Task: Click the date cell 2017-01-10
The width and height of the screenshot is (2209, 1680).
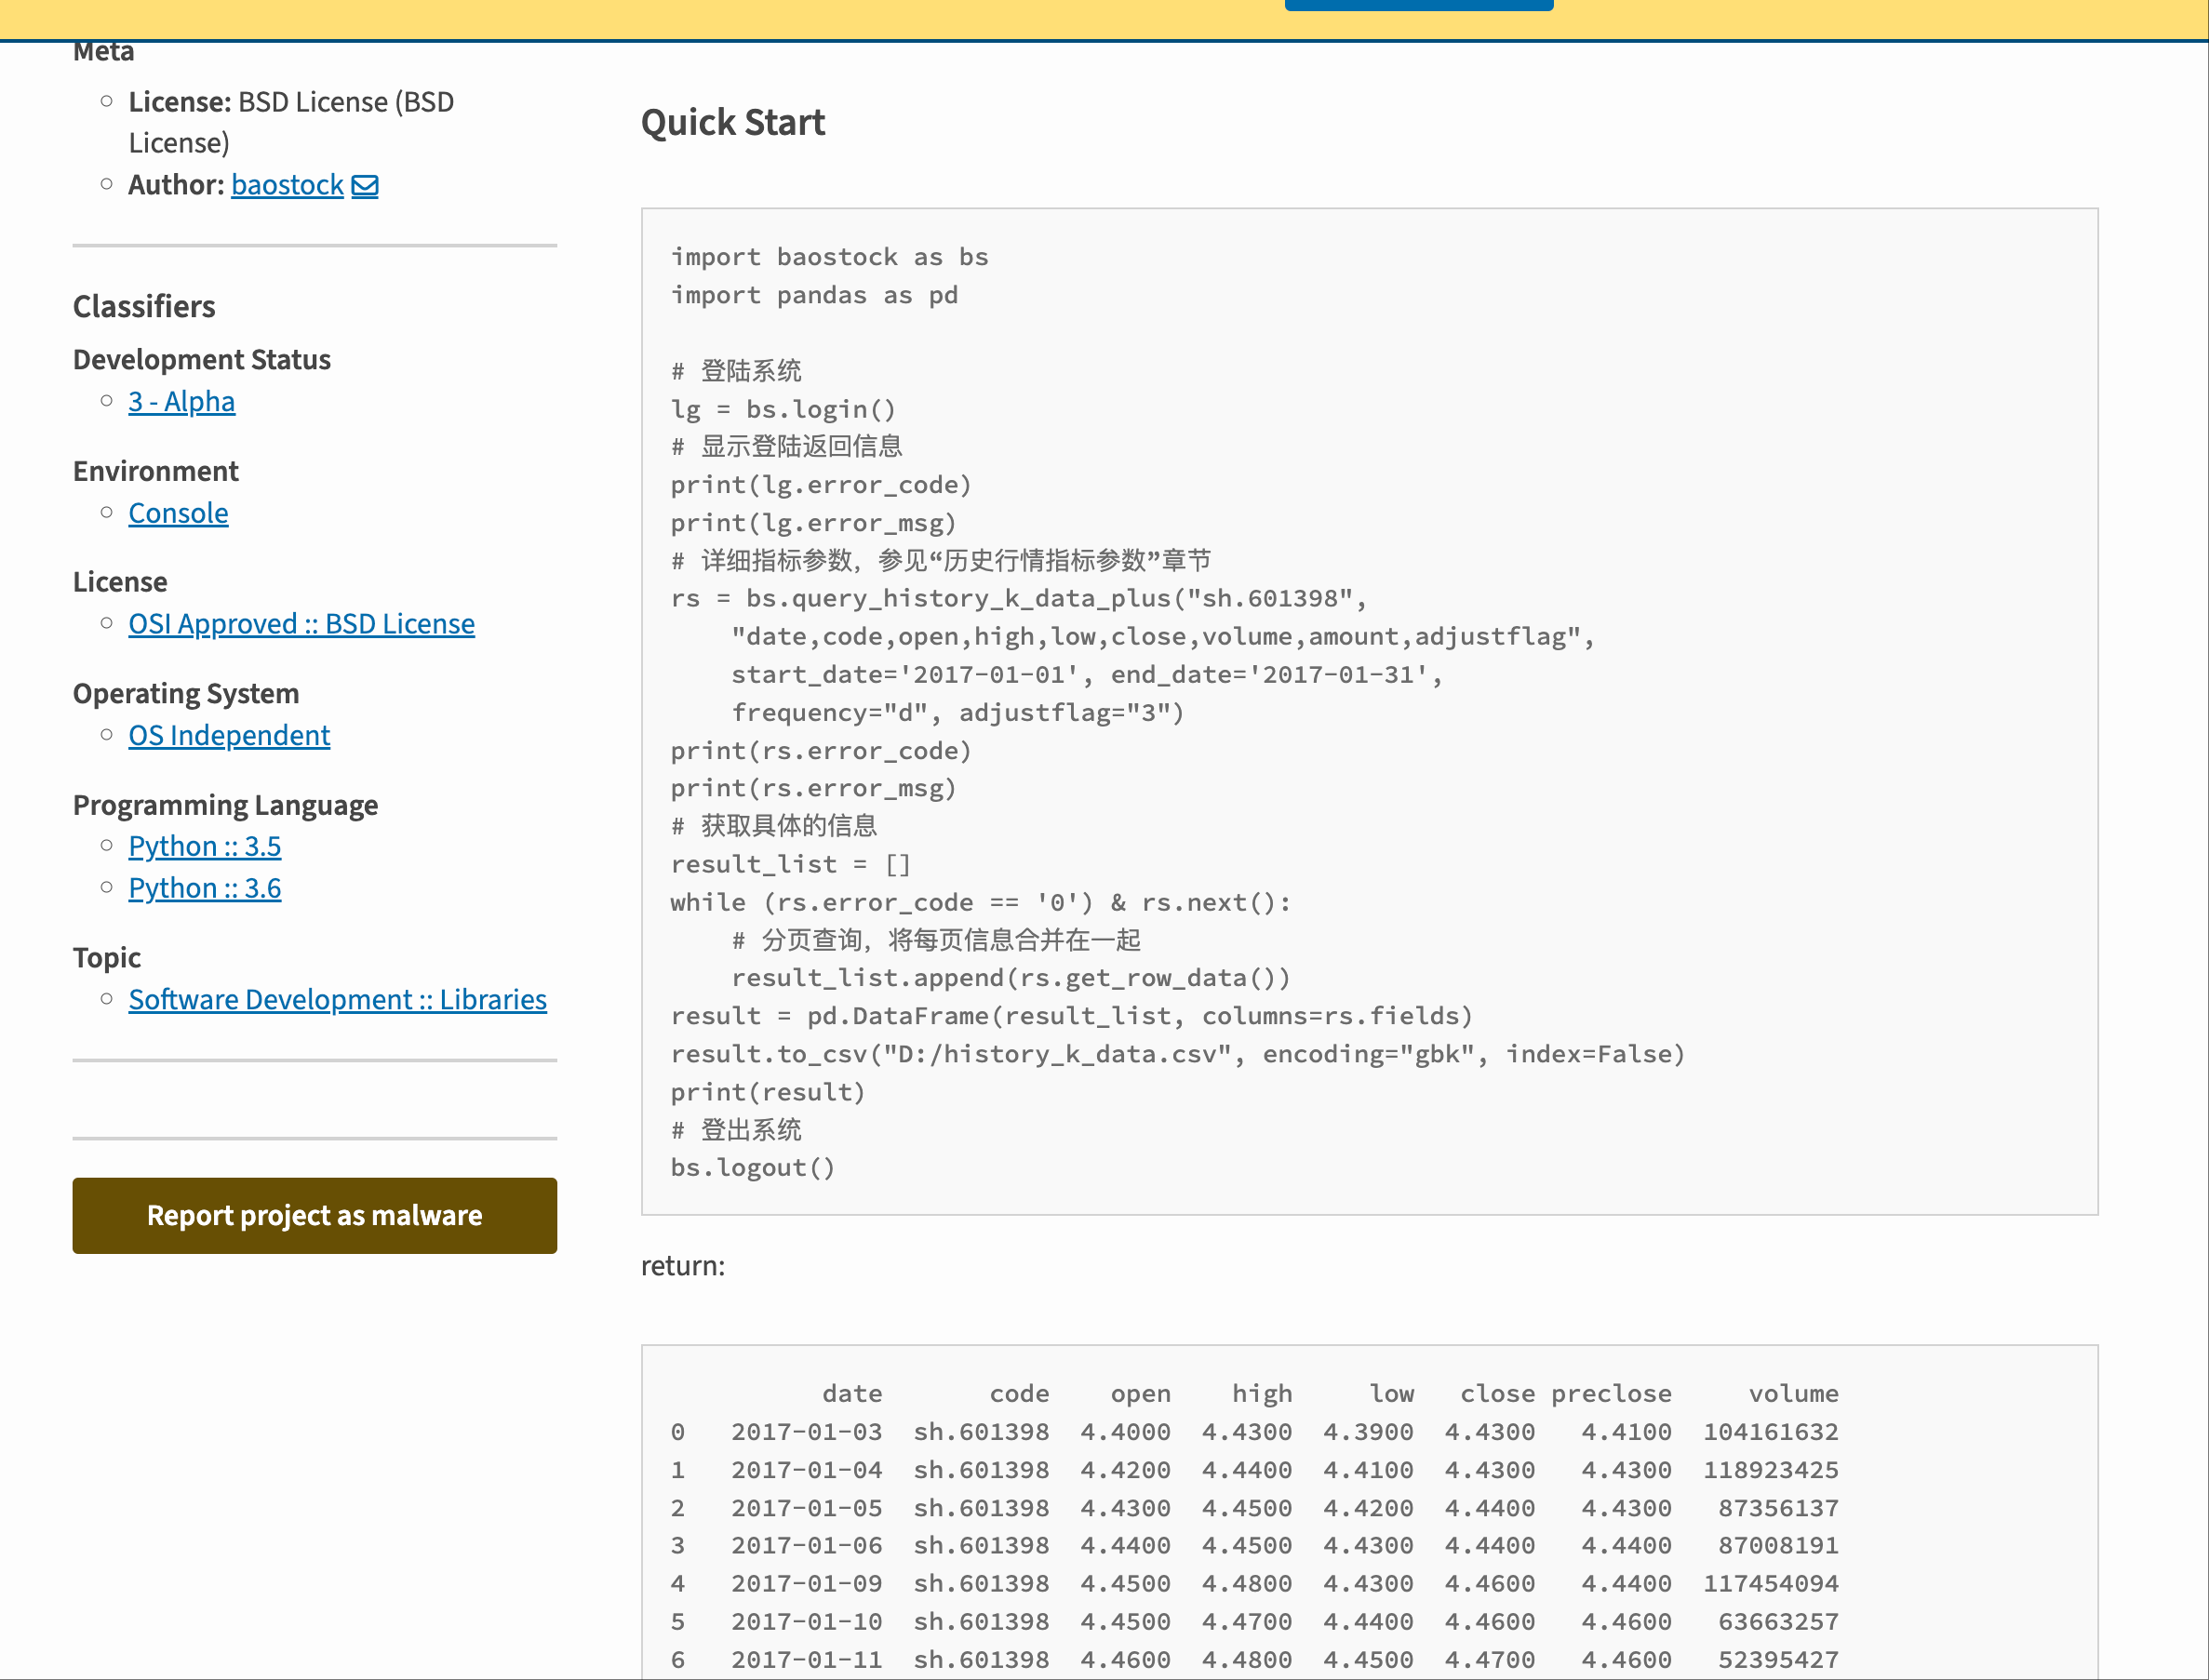Action: pos(807,1622)
